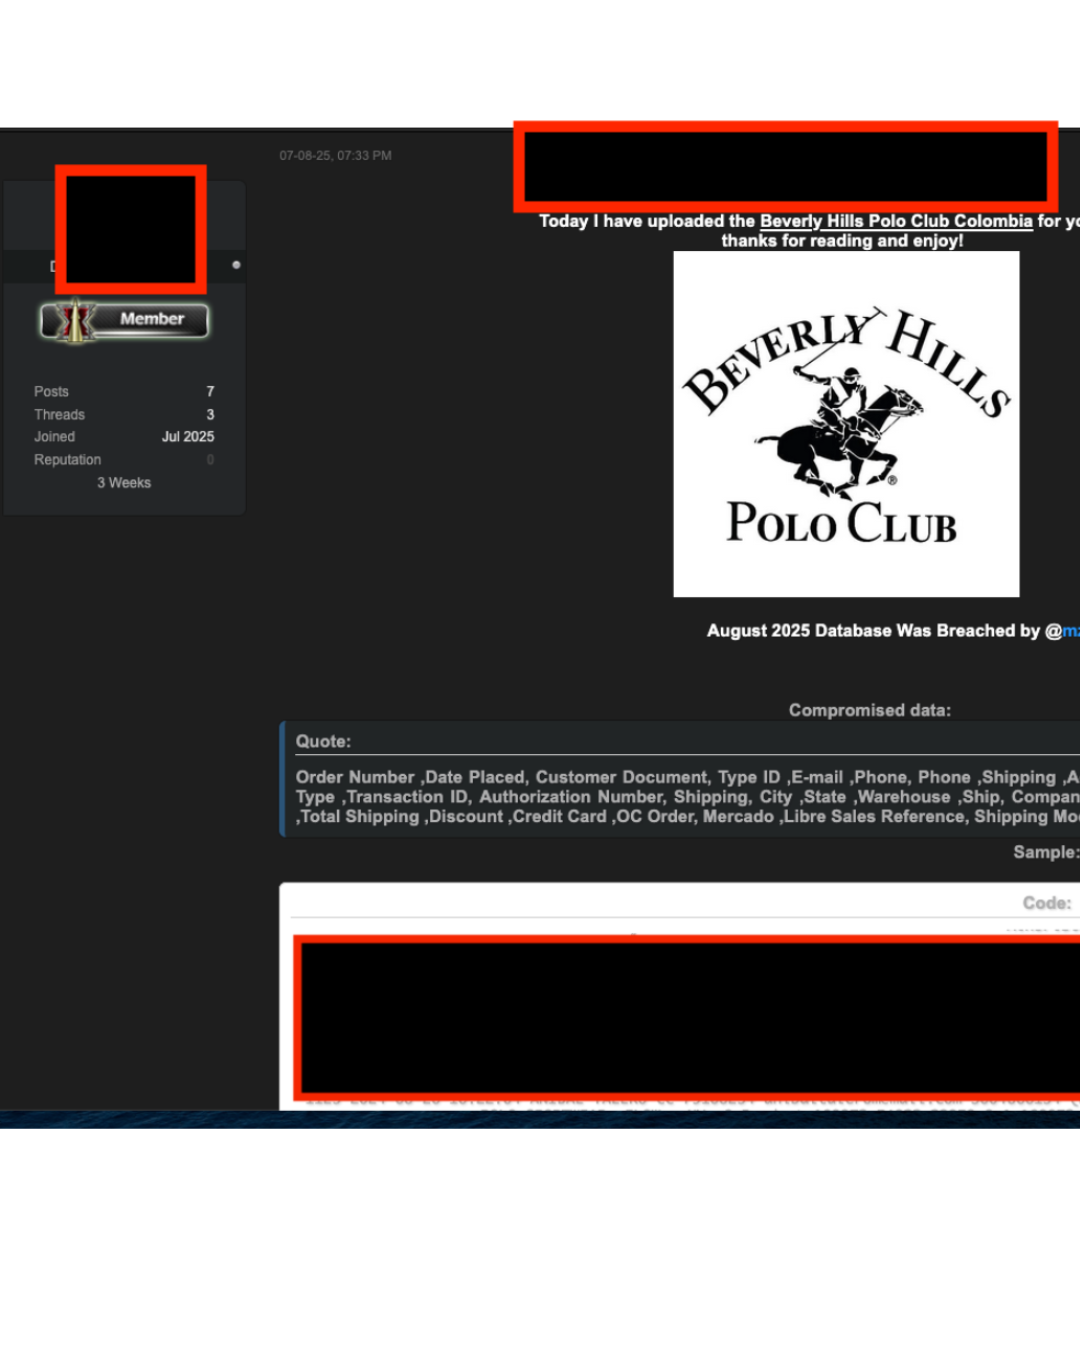Click the Posts count 7
1080x1350 pixels.
[x=210, y=391]
